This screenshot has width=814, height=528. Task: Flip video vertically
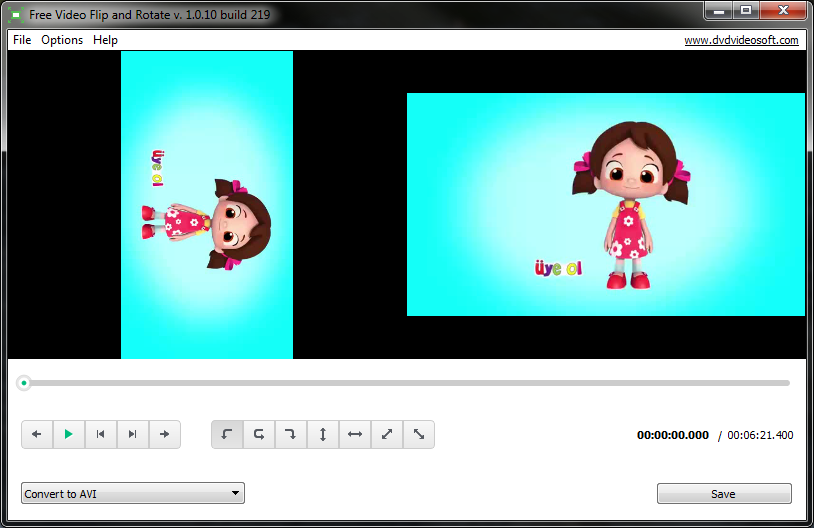coord(323,434)
